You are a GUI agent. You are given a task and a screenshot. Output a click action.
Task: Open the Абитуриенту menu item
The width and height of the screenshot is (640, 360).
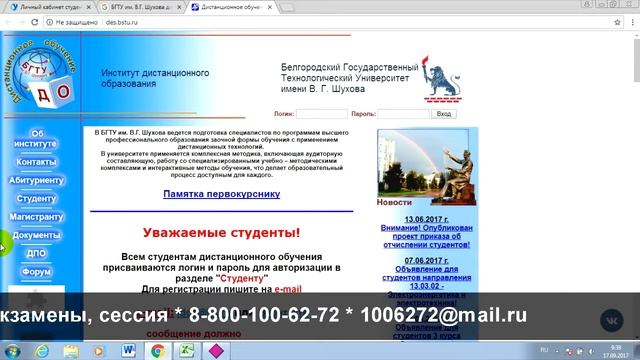(x=36, y=180)
